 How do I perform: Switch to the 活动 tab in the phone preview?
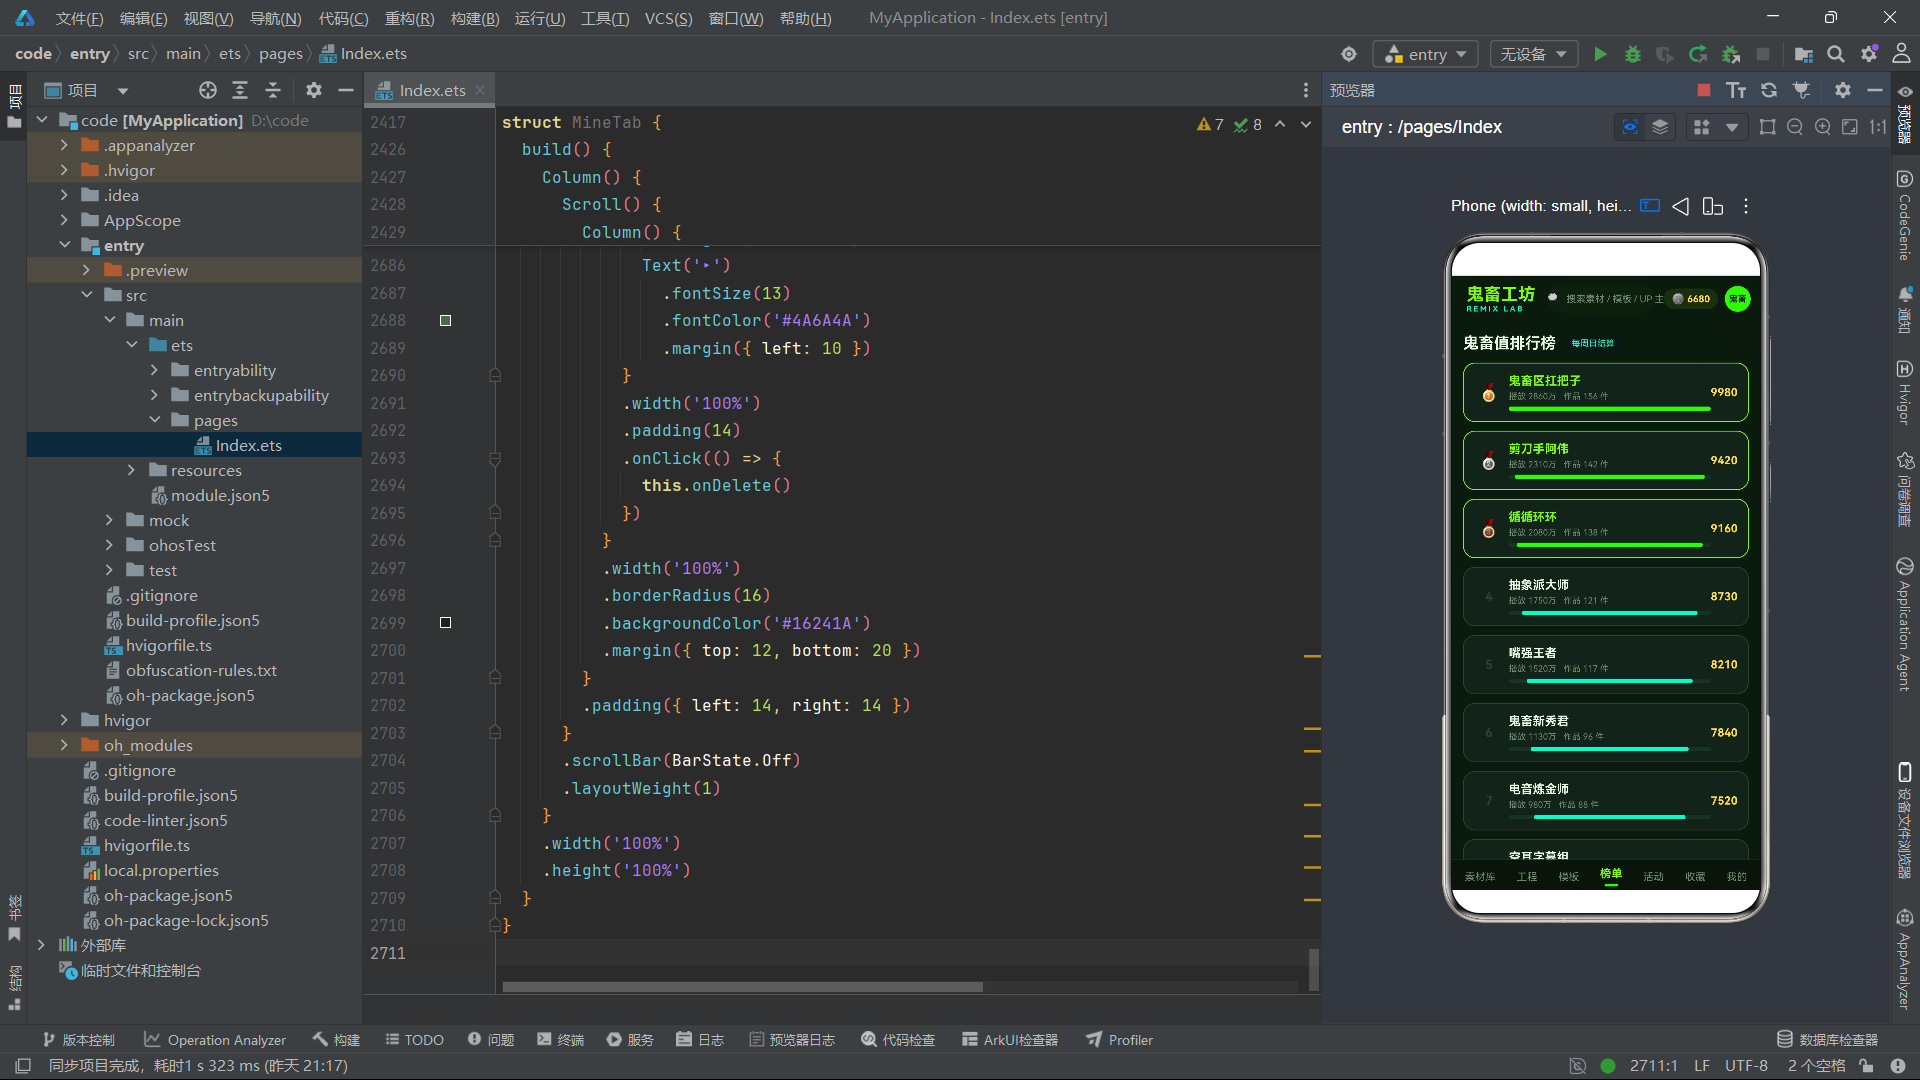coord(1653,876)
